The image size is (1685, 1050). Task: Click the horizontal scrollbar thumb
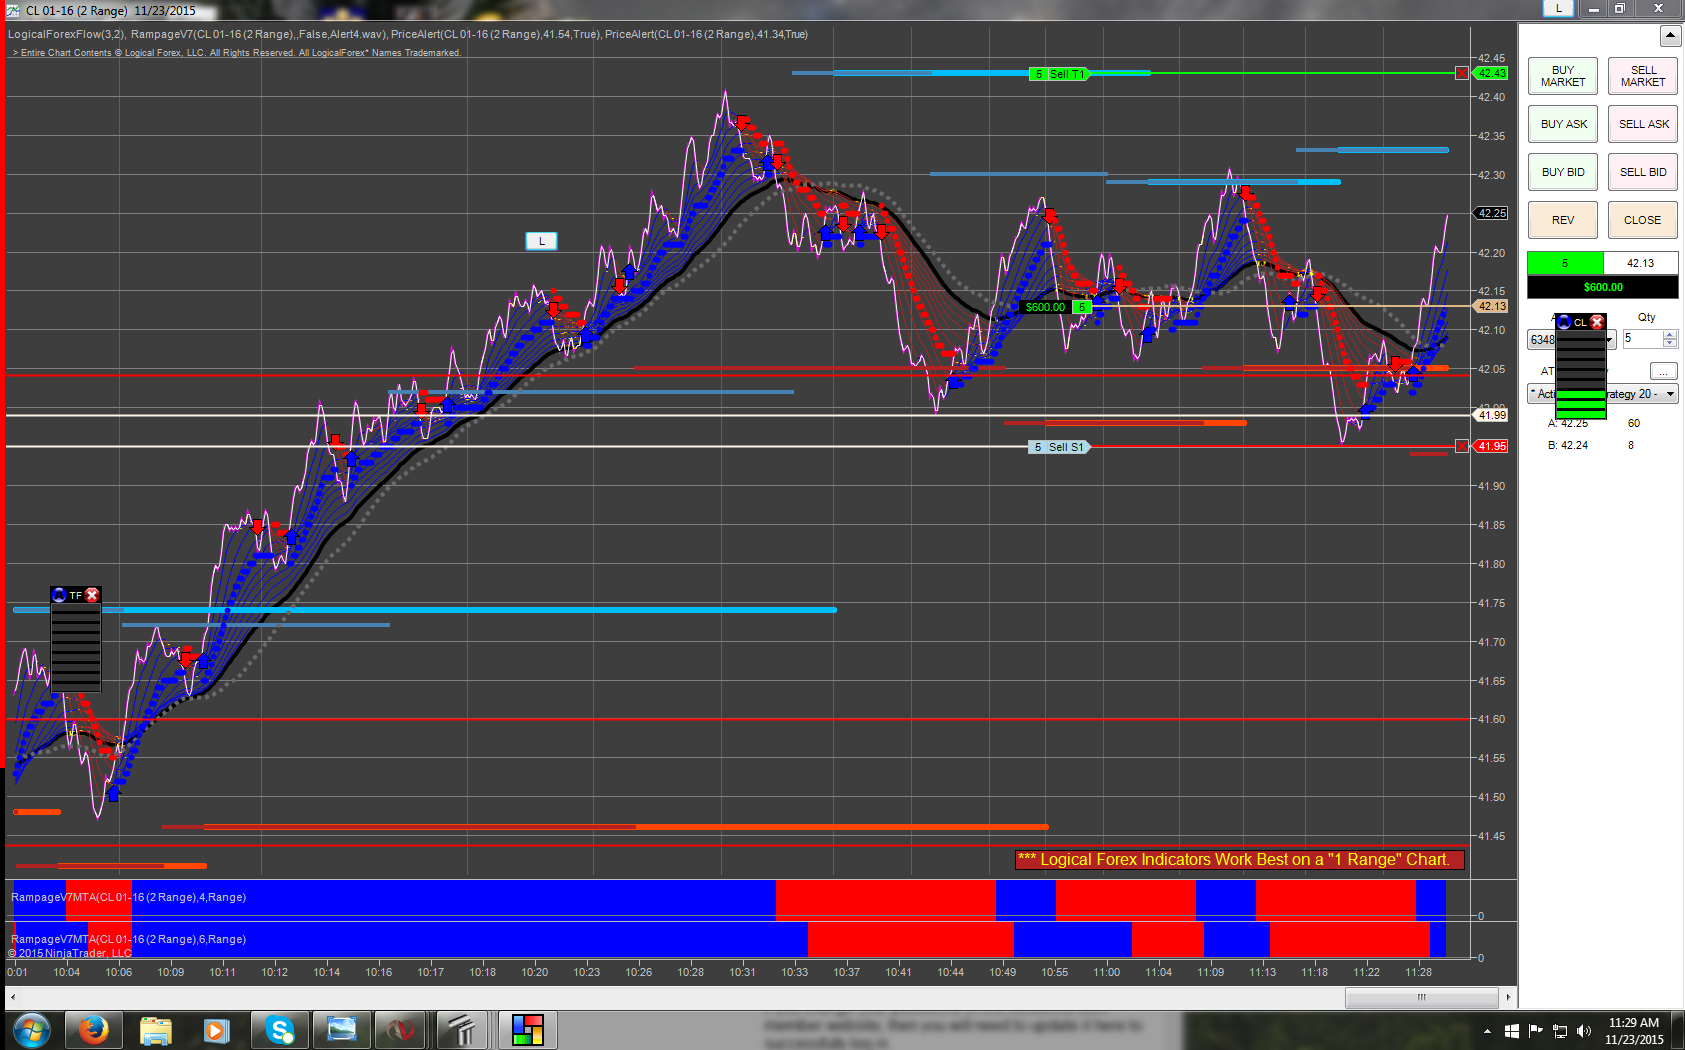pos(1421,997)
